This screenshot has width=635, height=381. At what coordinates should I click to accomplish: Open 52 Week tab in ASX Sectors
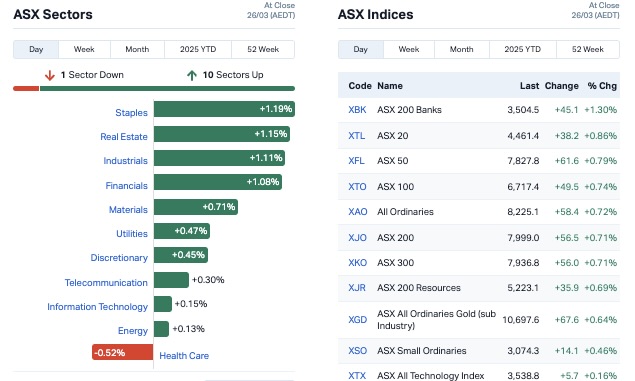[263, 49]
